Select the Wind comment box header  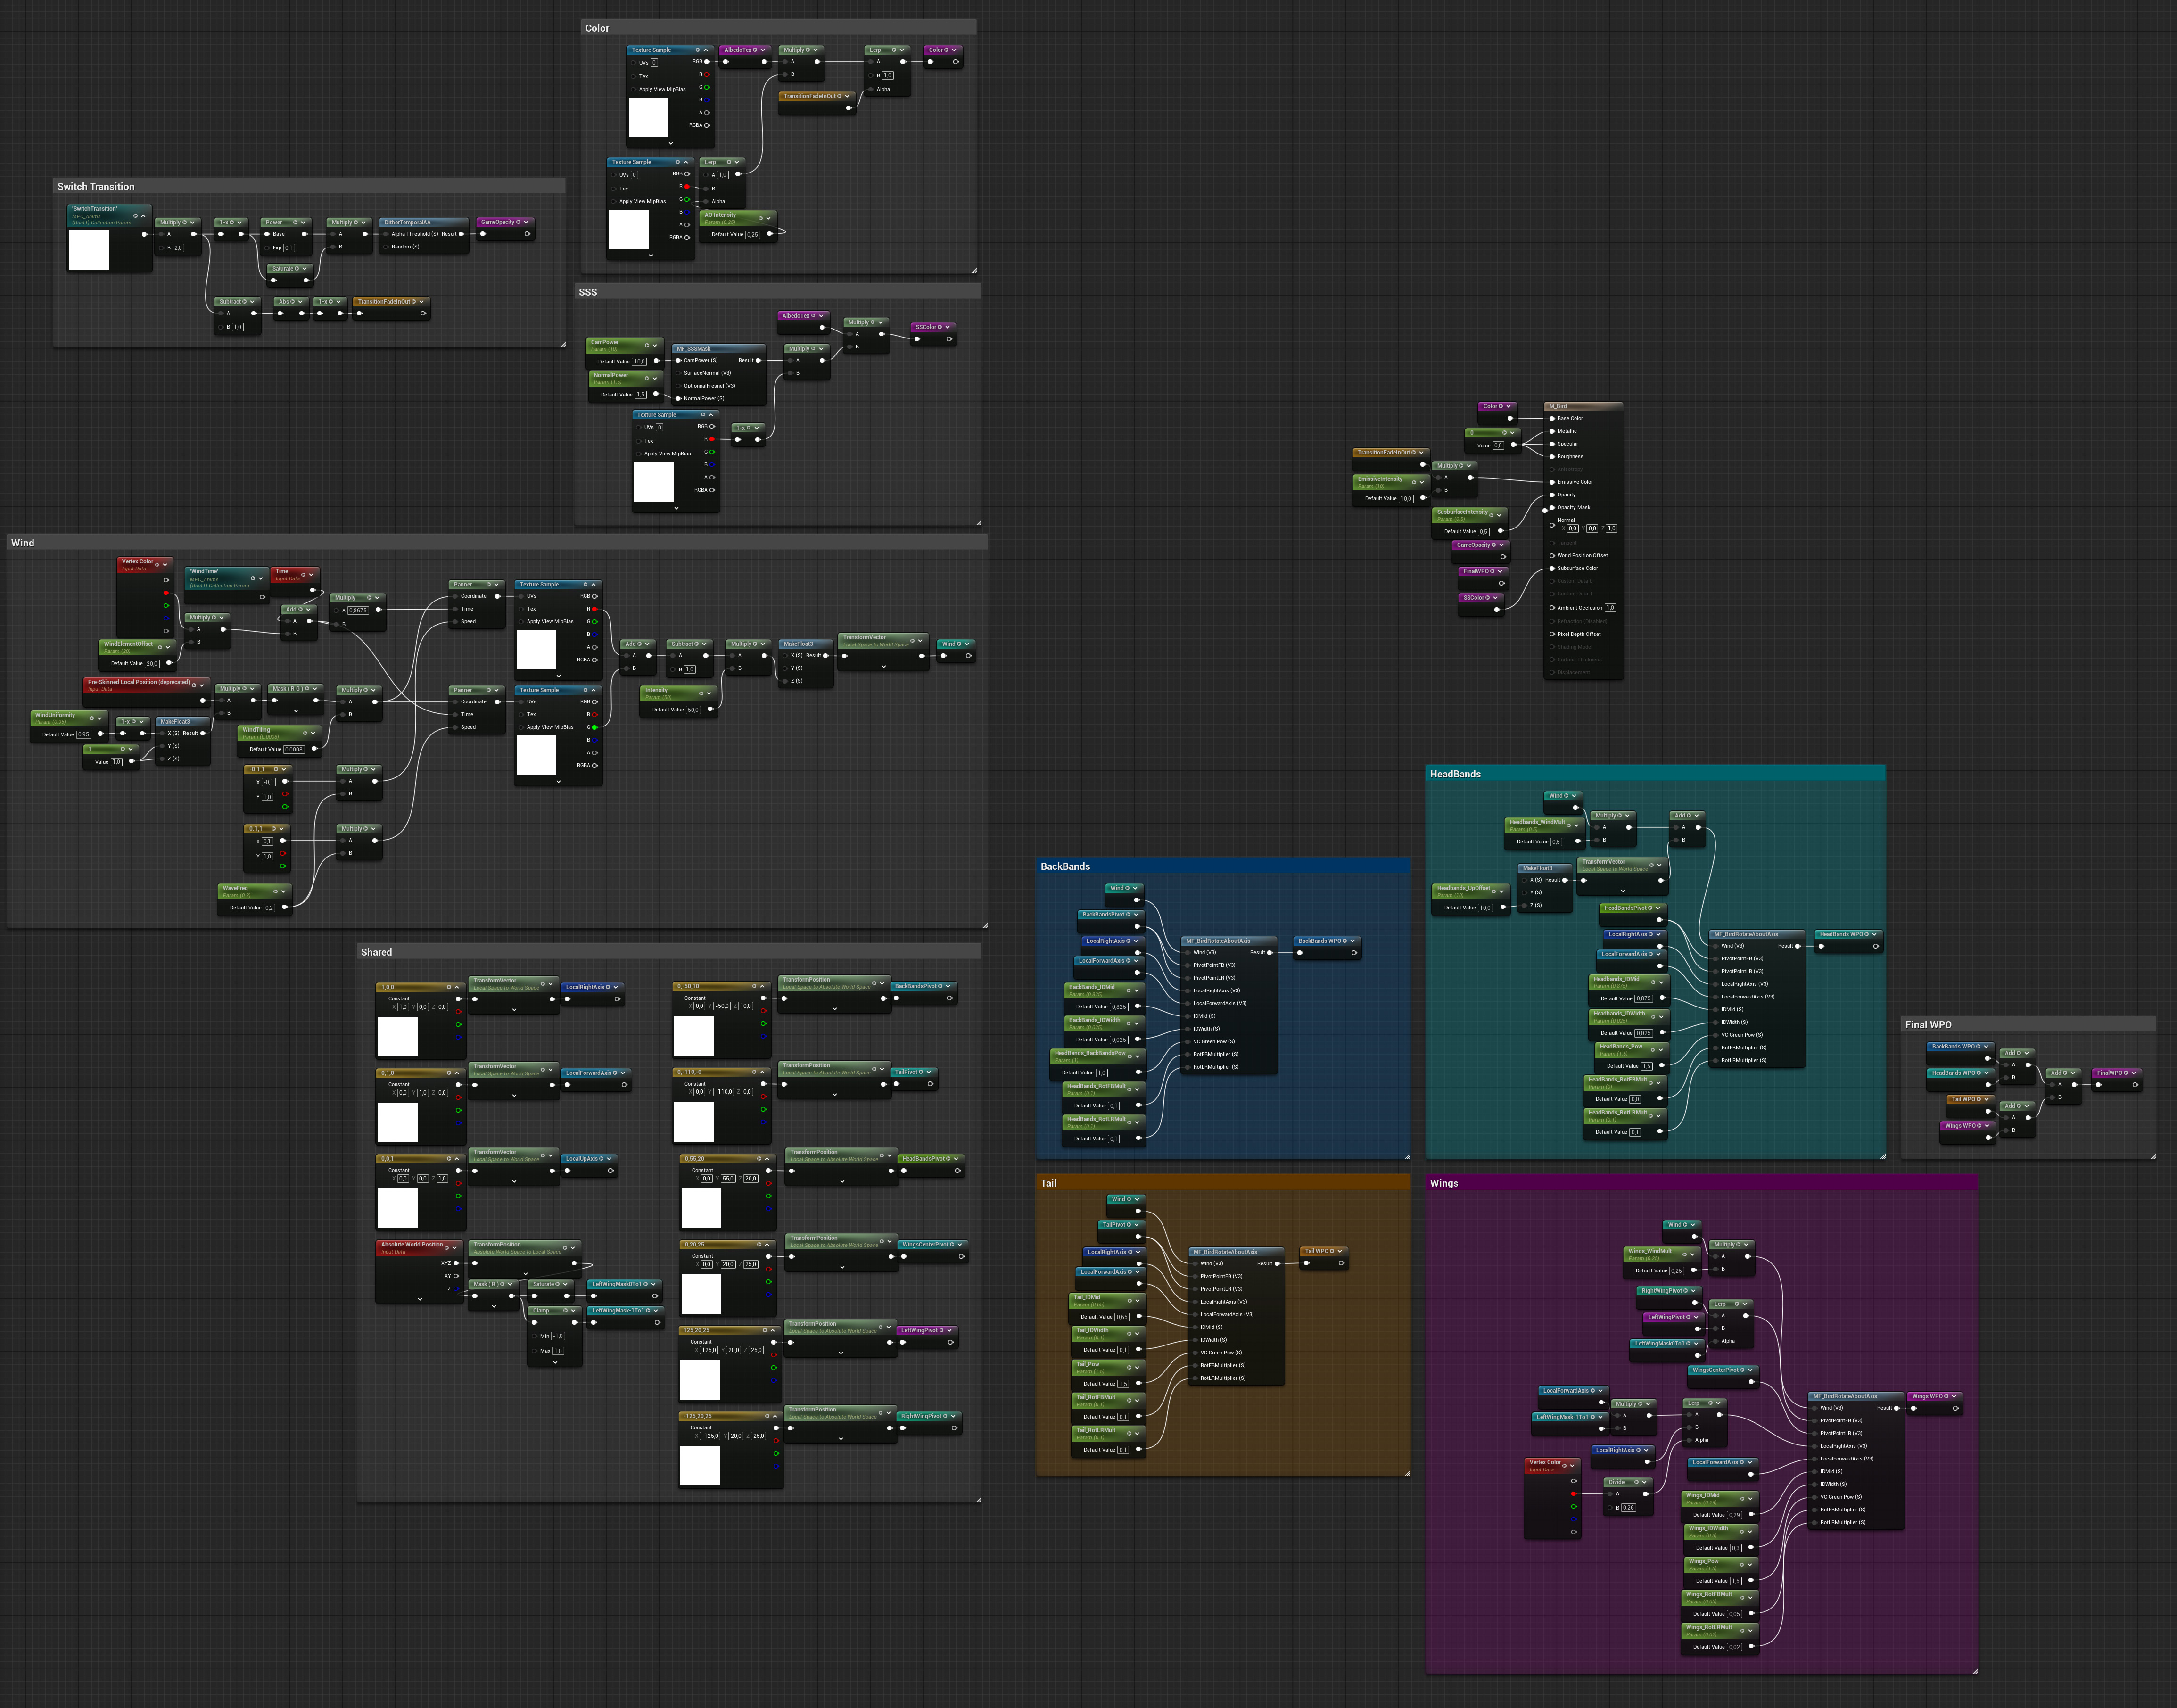(x=497, y=542)
